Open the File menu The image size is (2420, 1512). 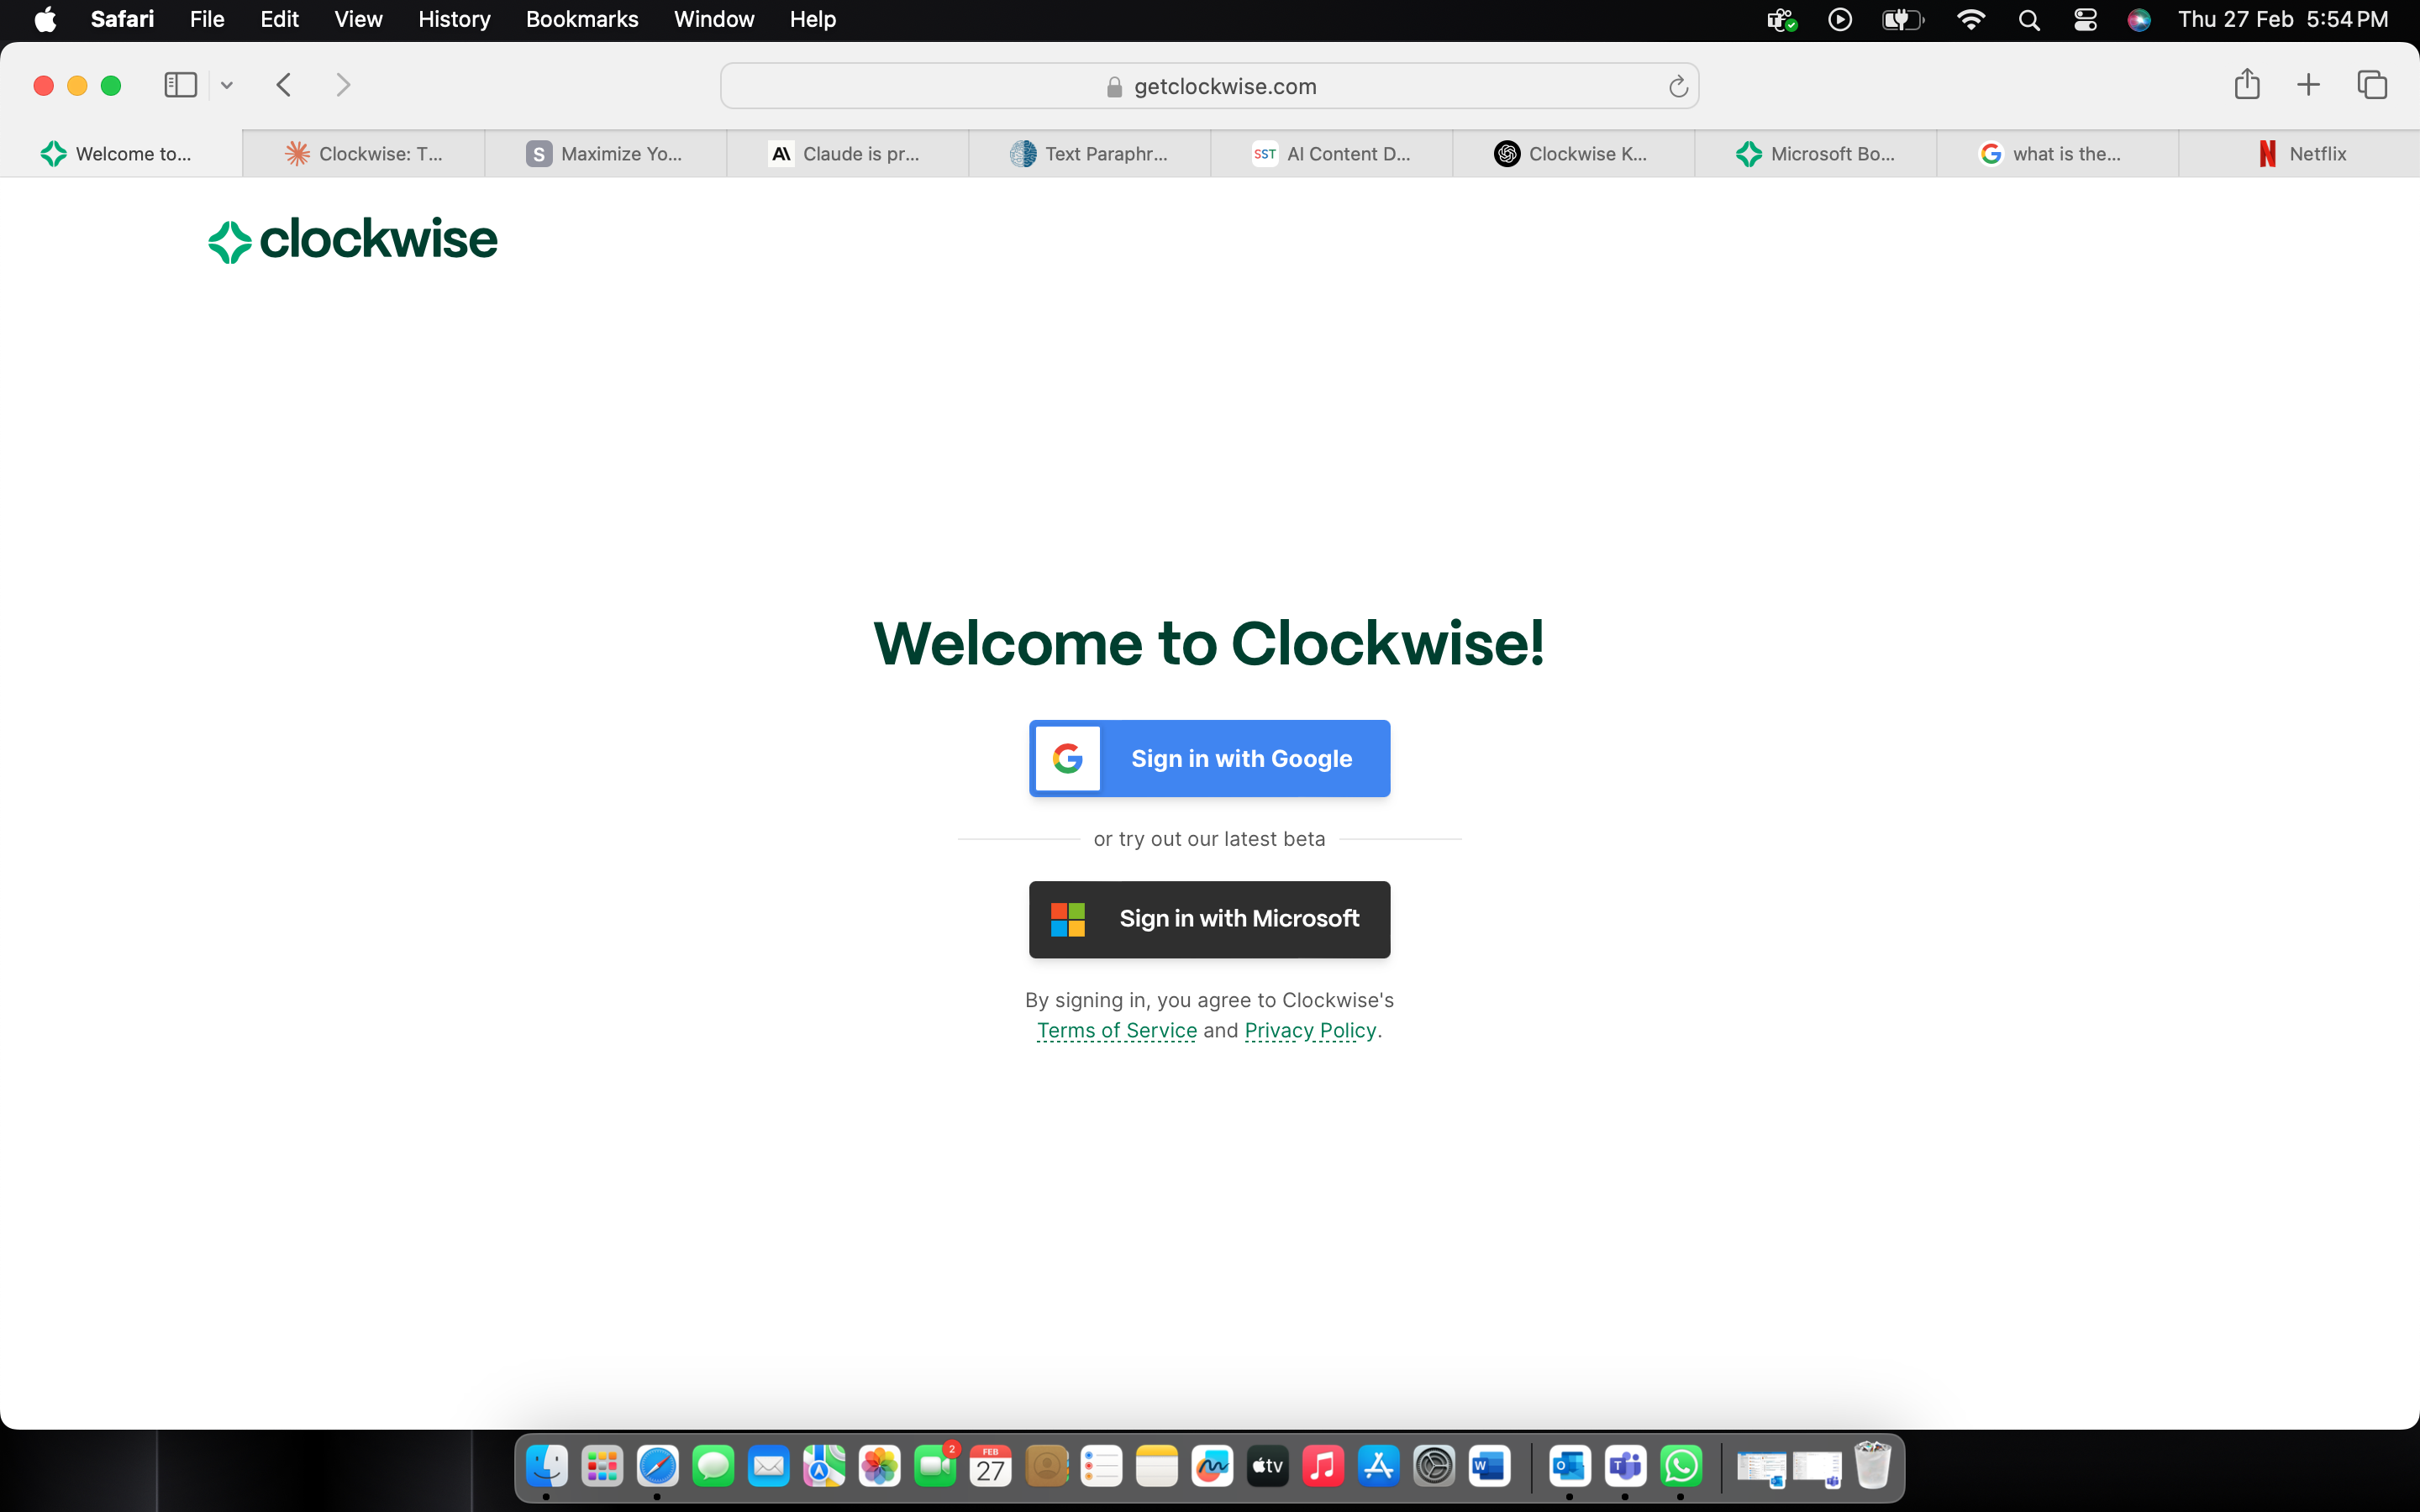point(207,20)
